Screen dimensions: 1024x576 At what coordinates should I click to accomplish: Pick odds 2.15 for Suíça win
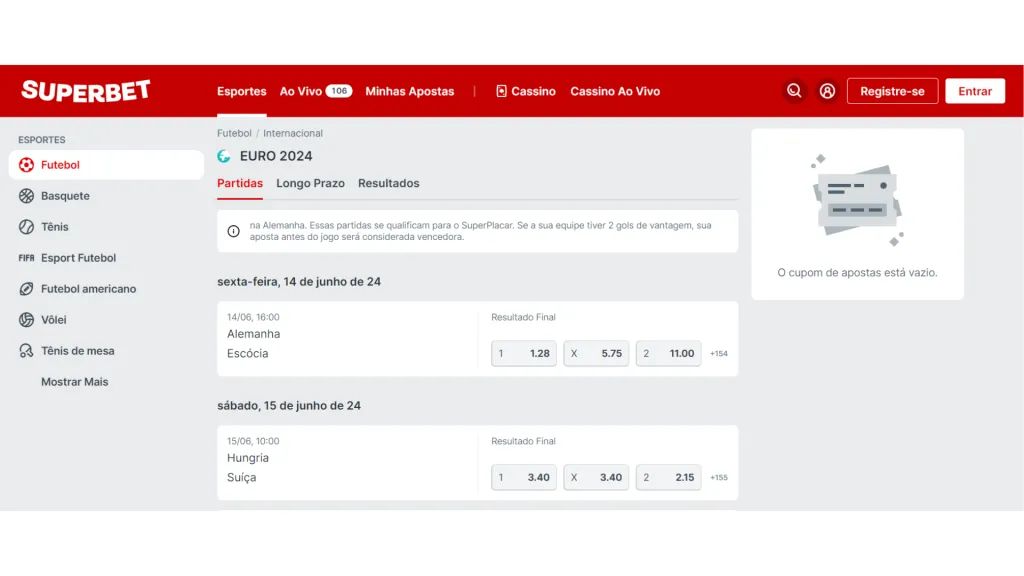pos(668,477)
